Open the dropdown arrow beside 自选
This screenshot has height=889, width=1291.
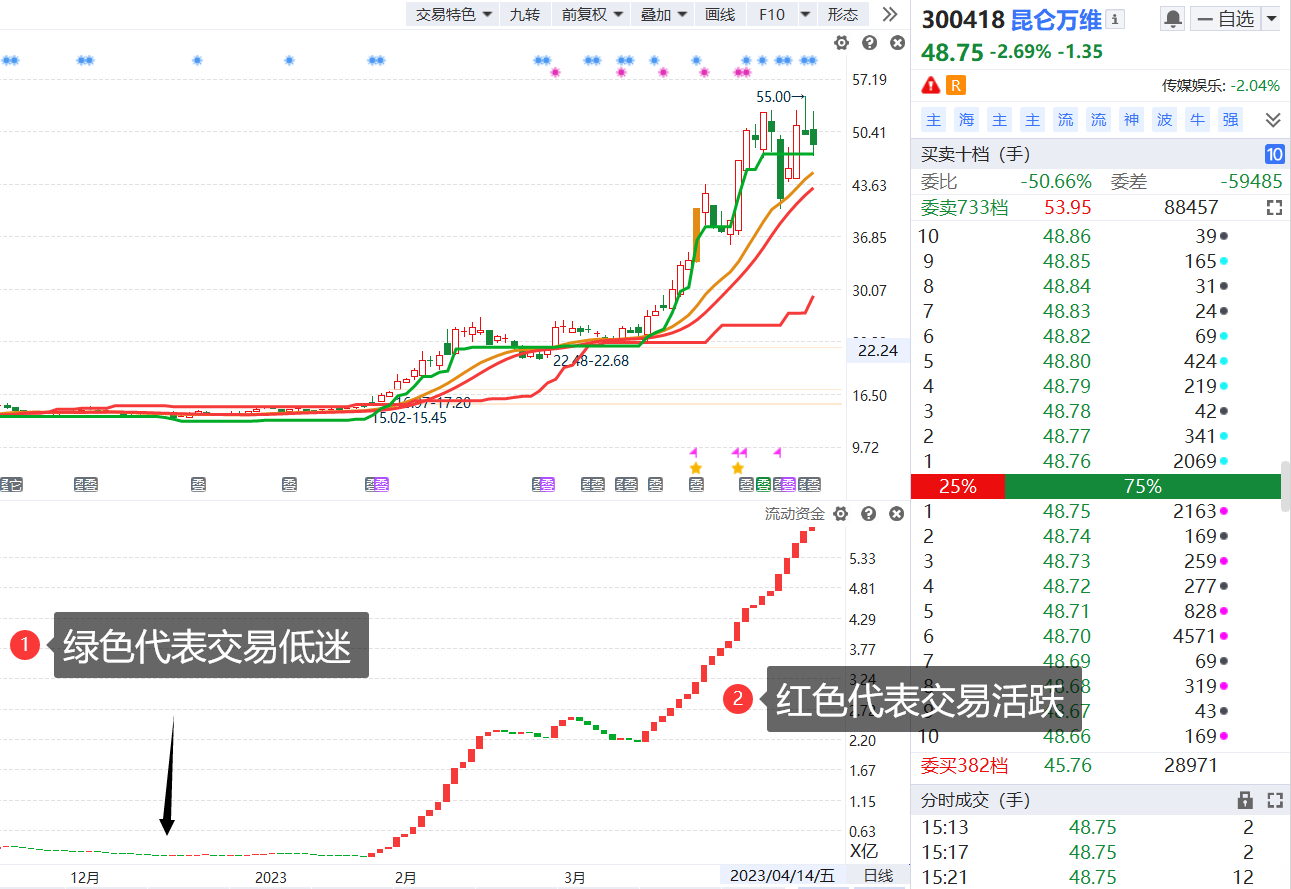click(x=1271, y=19)
